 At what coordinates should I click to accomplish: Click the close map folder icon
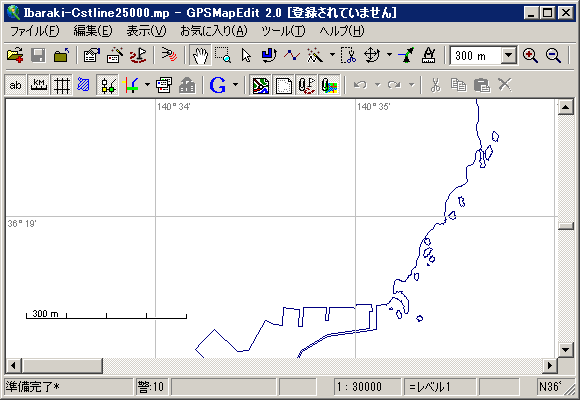pos(61,56)
